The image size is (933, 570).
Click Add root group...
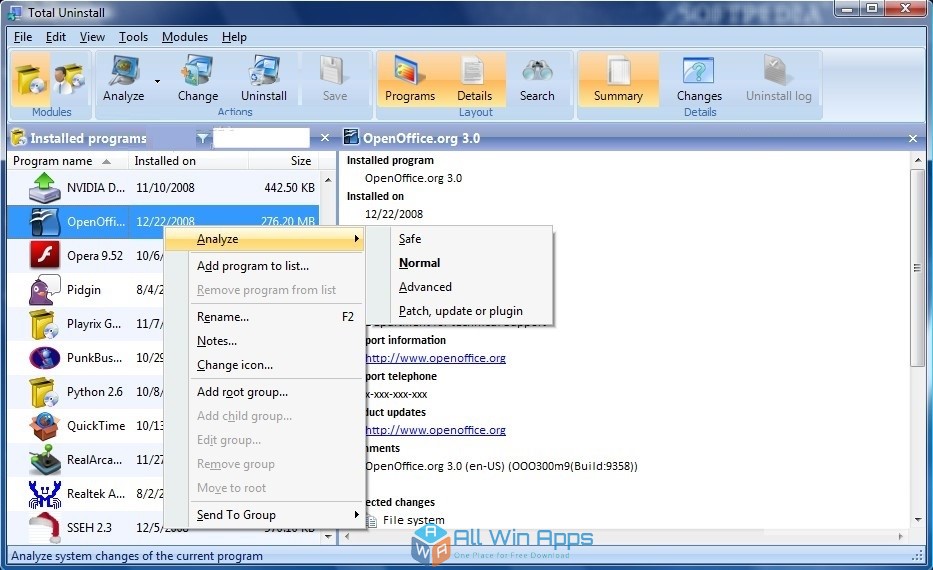264,392
